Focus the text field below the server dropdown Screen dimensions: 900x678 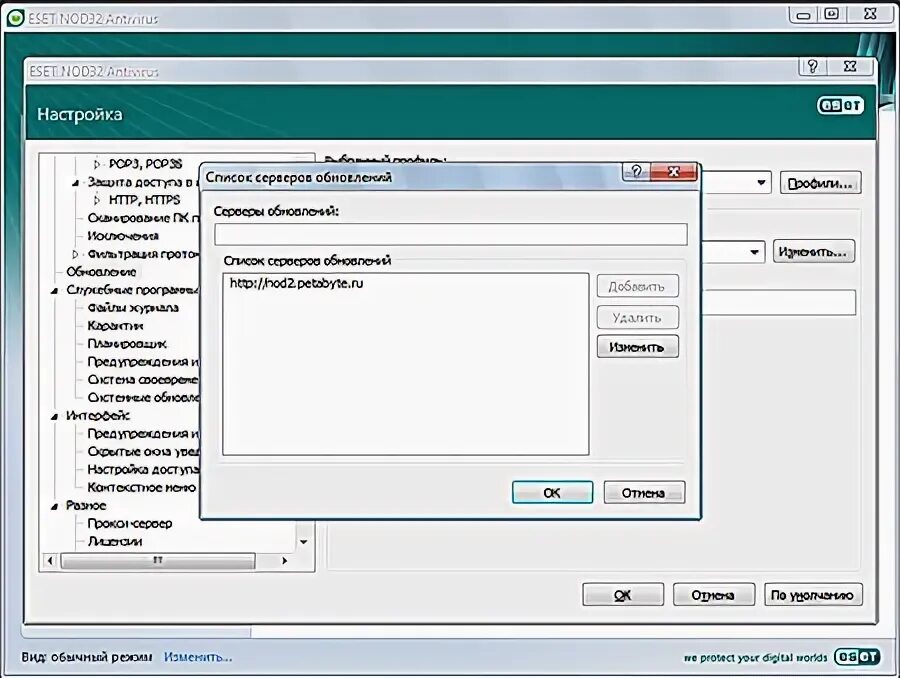(779, 303)
